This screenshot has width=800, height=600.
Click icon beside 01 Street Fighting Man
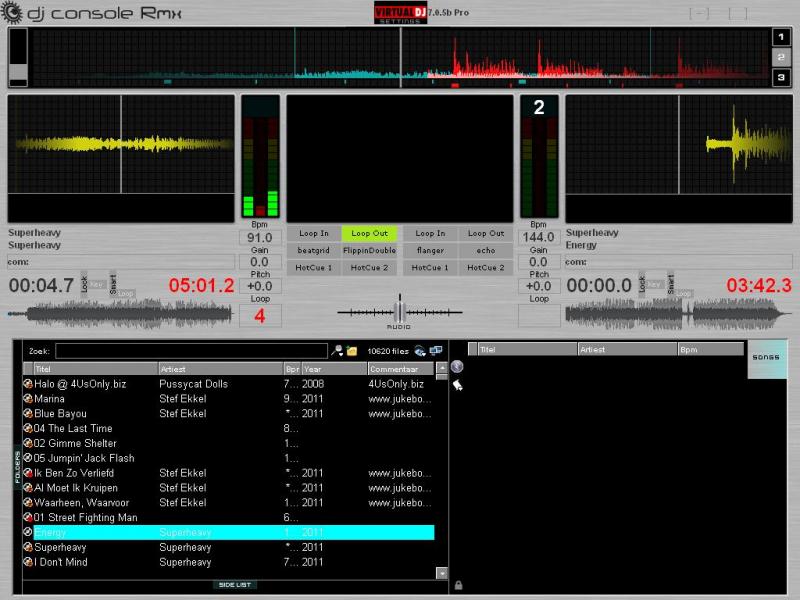pos(28,517)
